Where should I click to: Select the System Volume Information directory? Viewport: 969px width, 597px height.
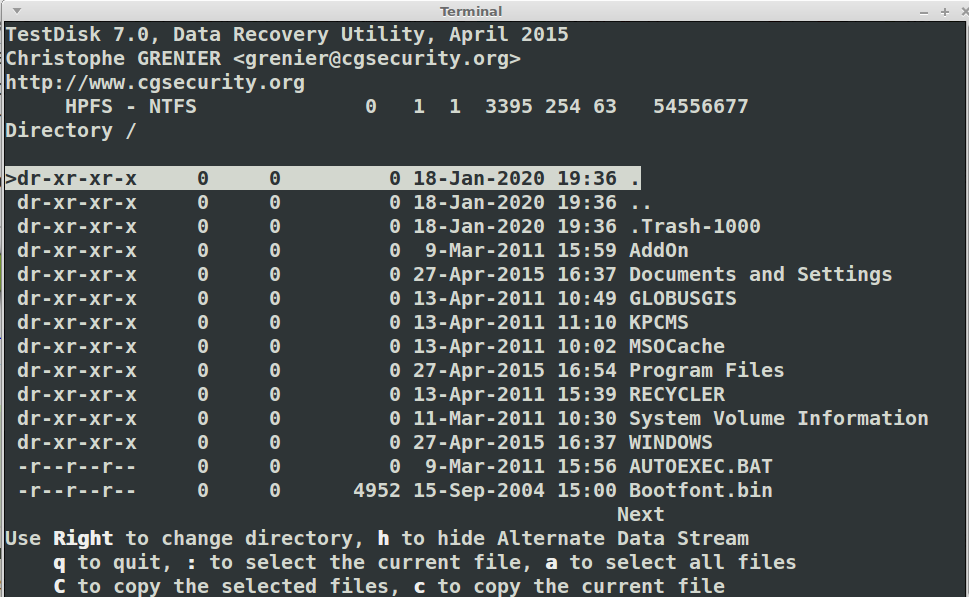[x=473, y=418]
